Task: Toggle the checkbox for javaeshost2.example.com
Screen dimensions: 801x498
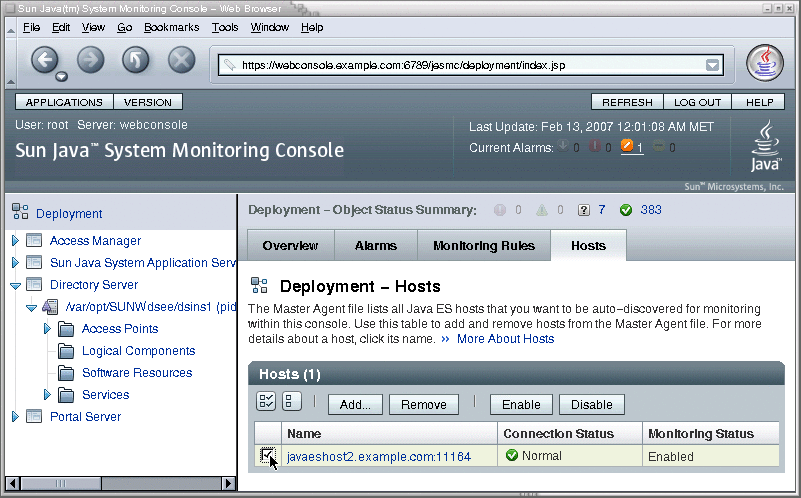Action: click(x=267, y=455)
